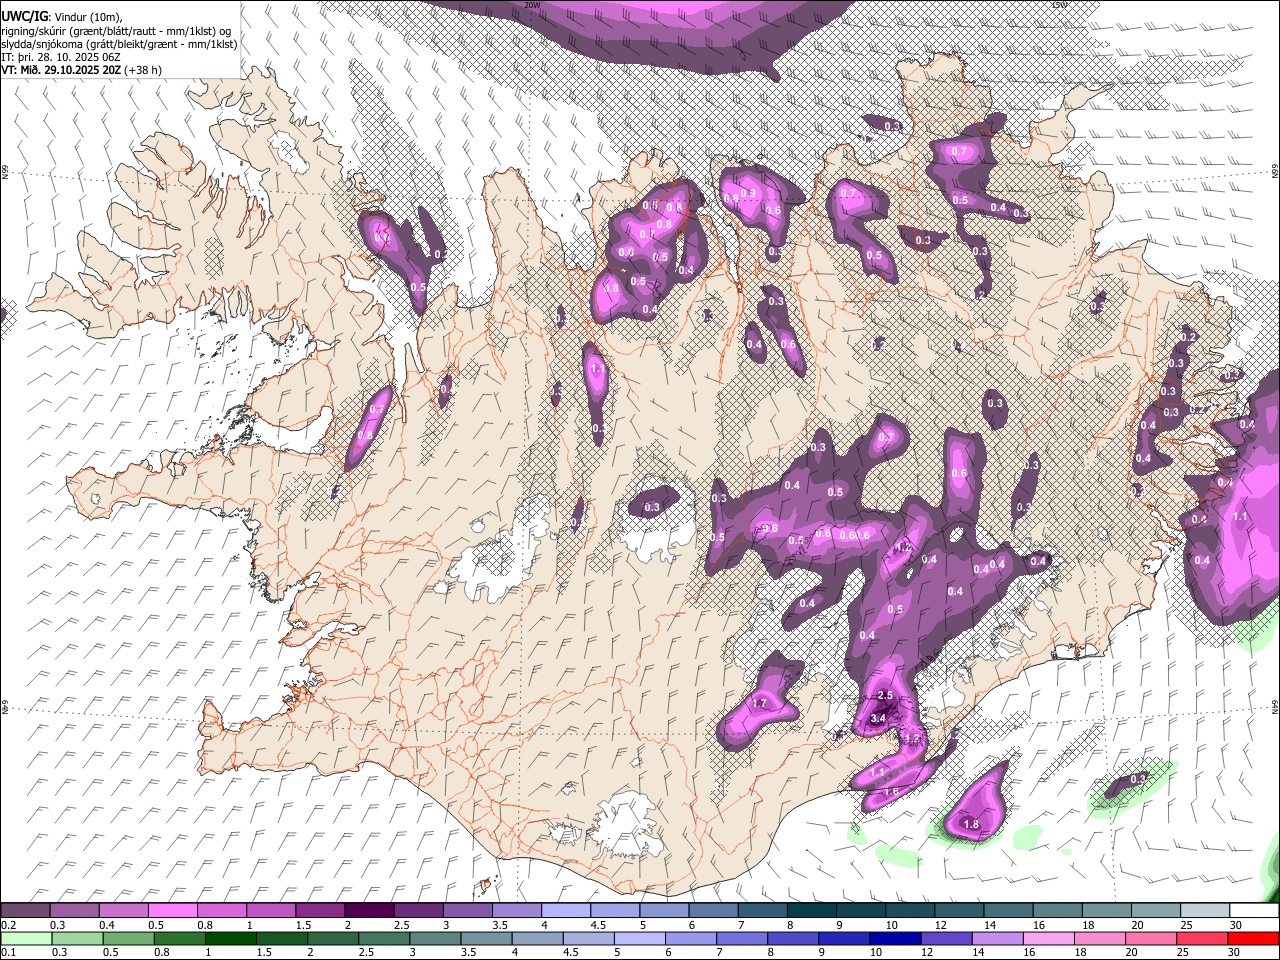1280x960 pixels.
Task: Click the '20W' longitude label at top
Action: [532, 5]
